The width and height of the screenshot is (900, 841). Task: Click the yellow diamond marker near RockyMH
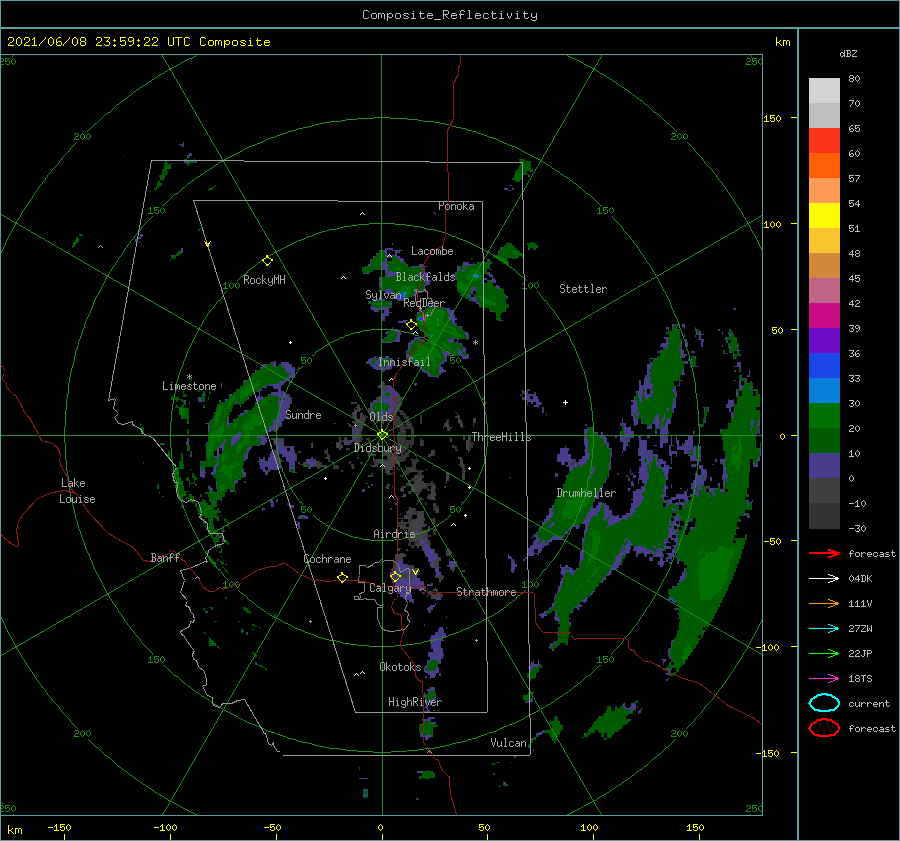[x=267, y=261]
